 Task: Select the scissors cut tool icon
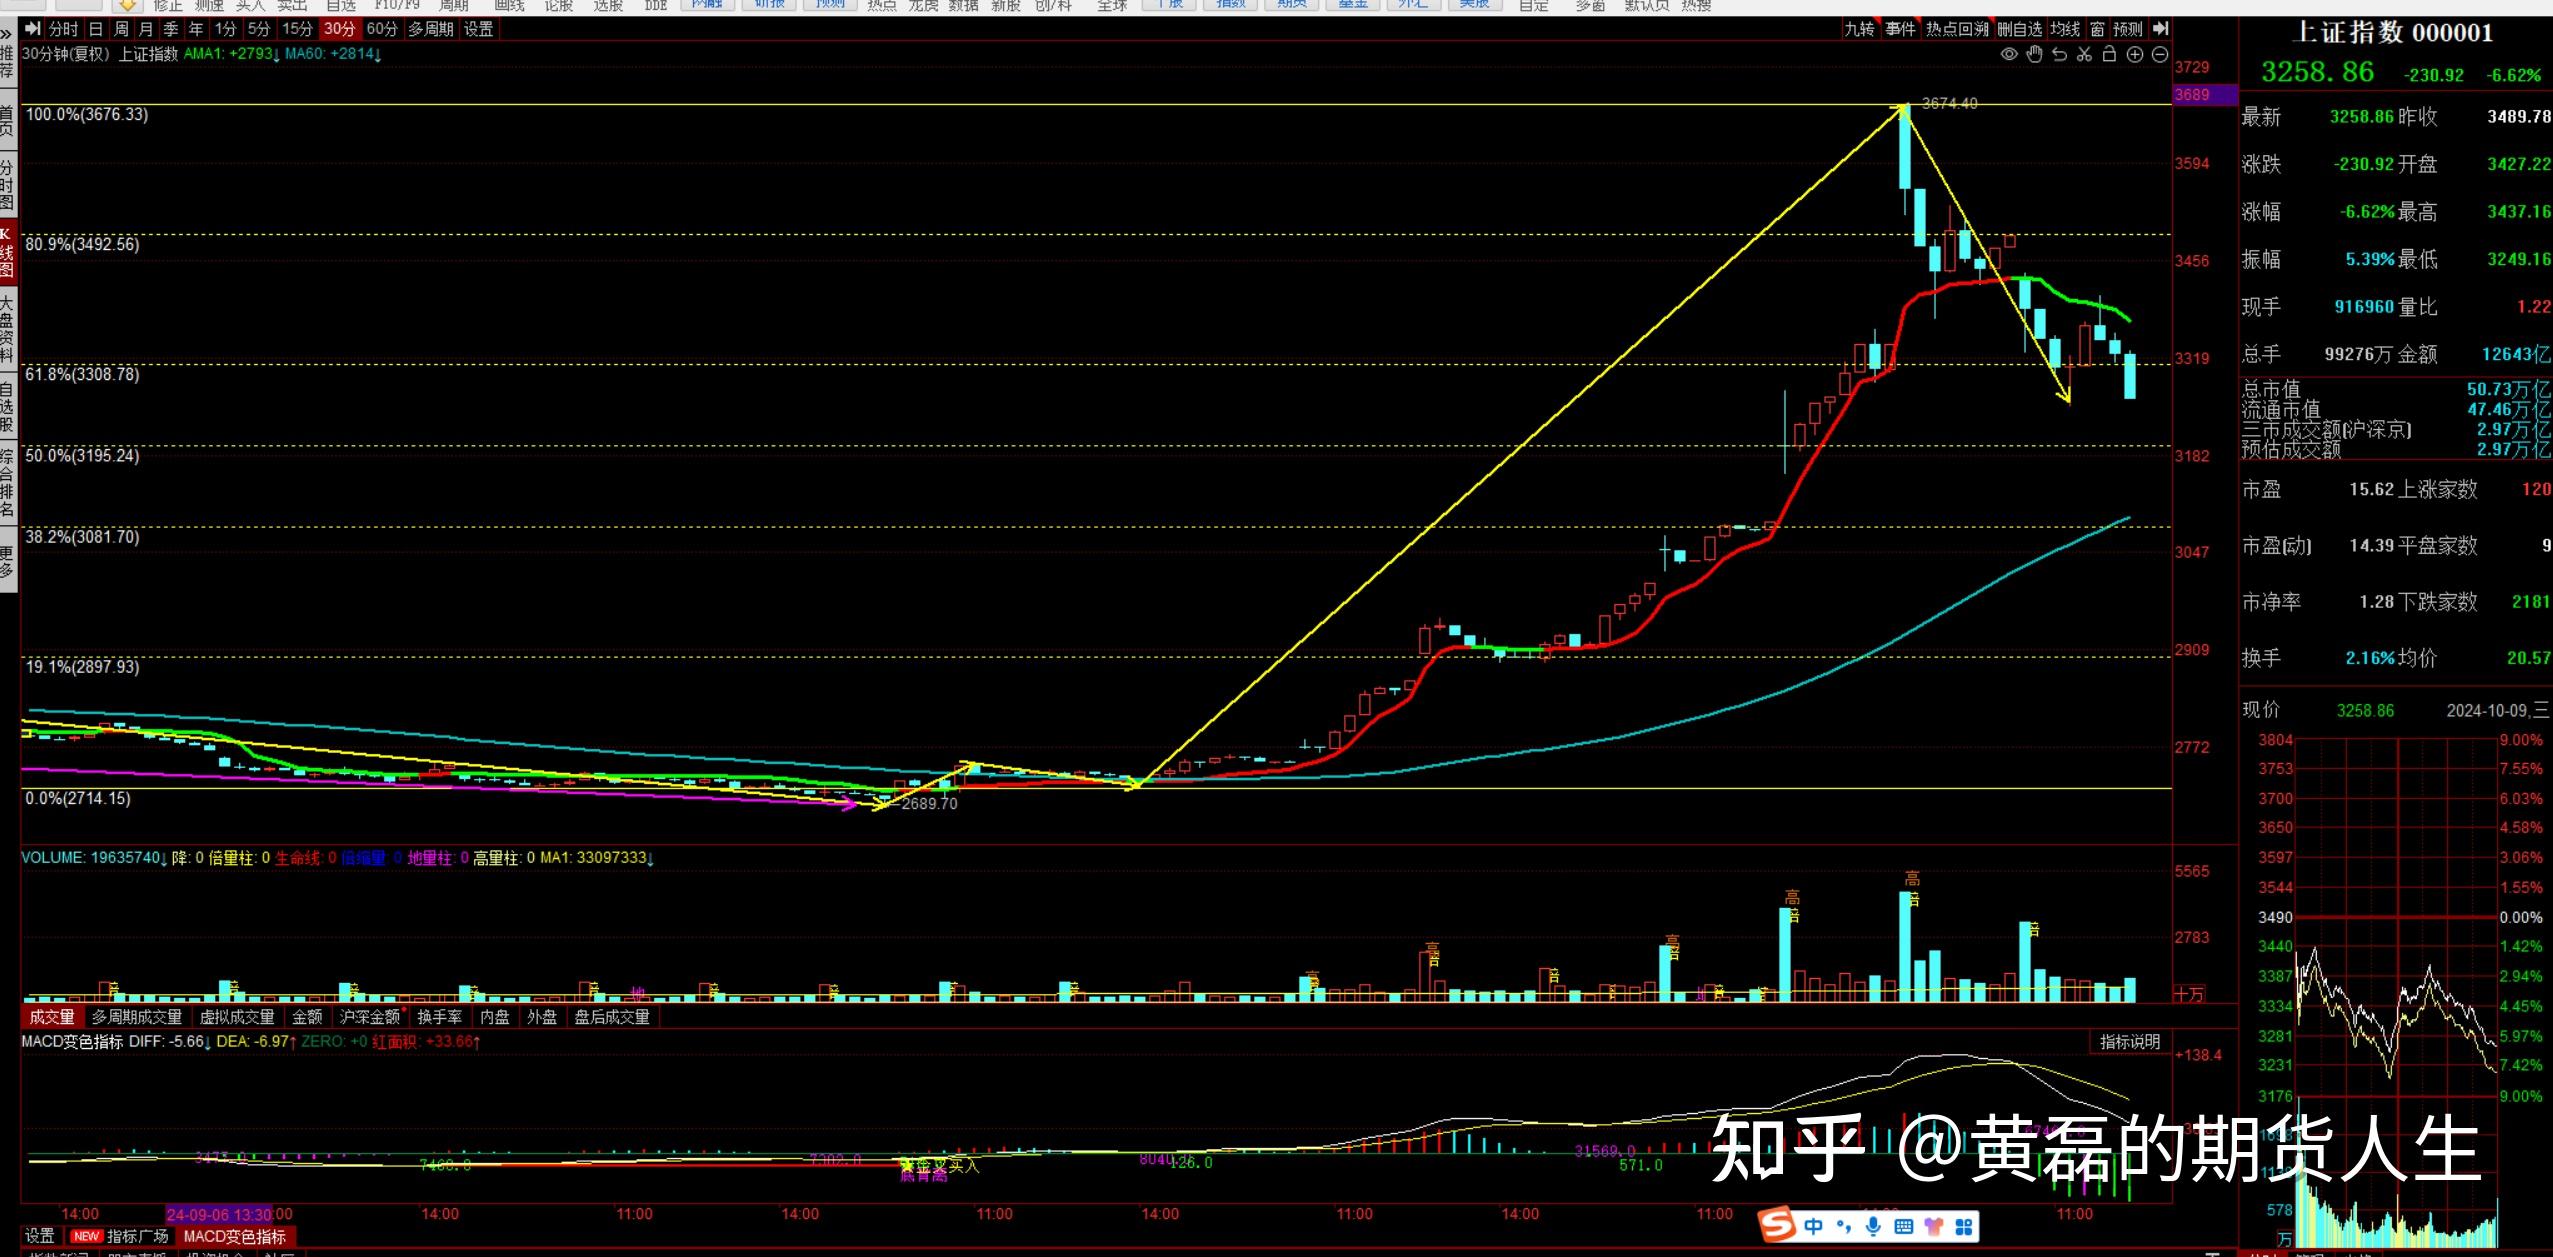tap(2084, 55)
